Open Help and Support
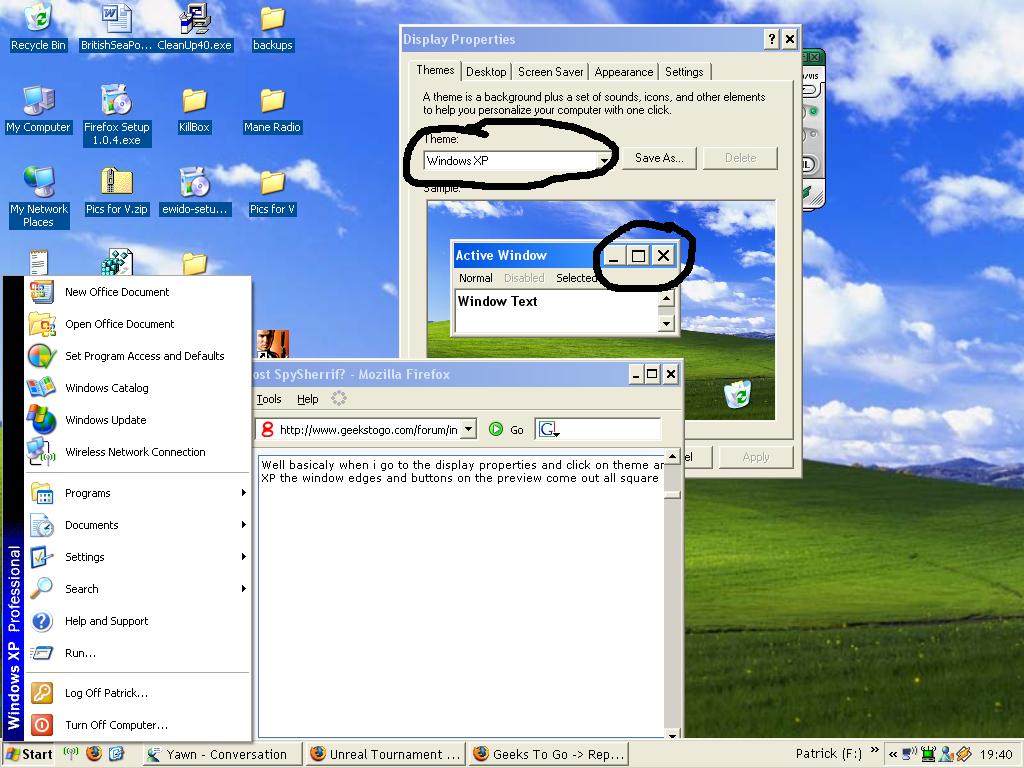This screenshot has height=768, width=1024. pyautogui.click(x=138, y=621)
